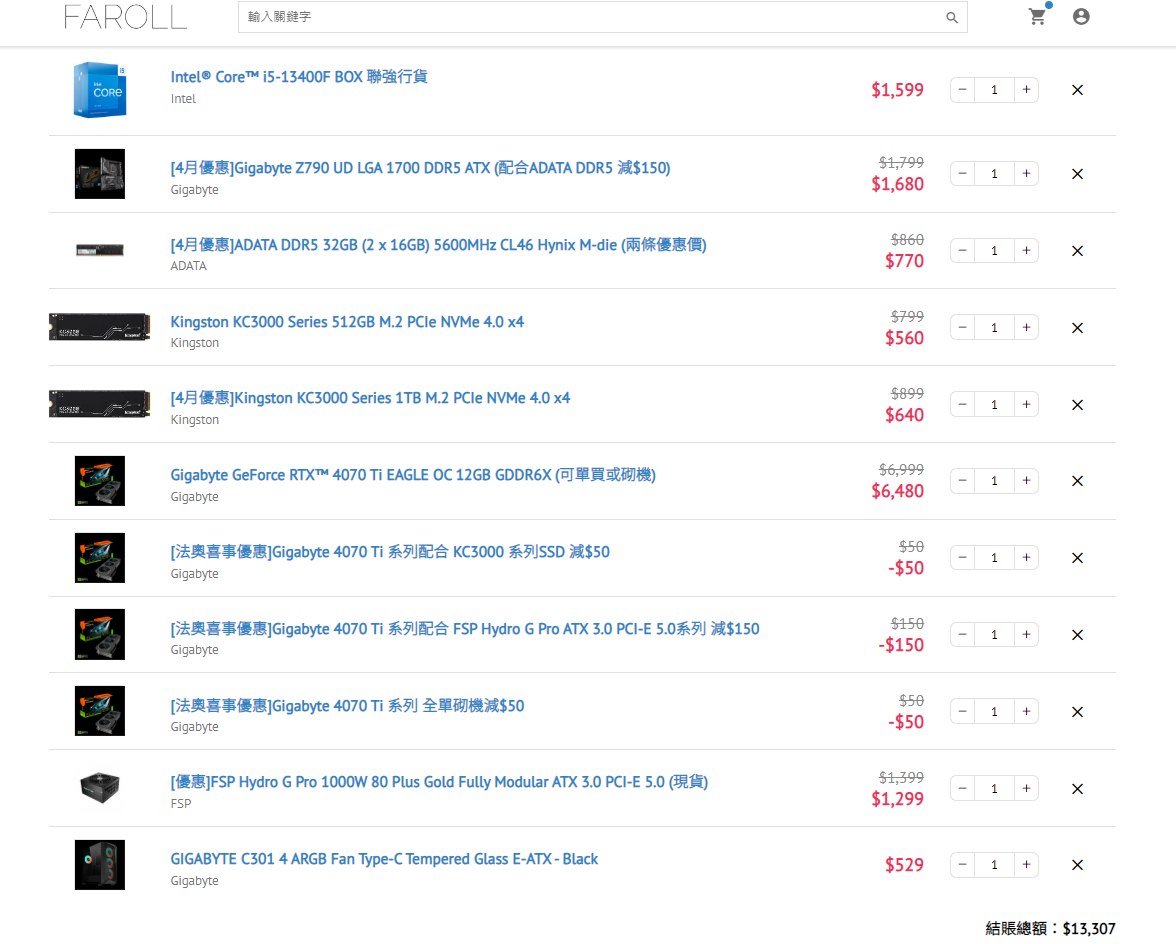Increase quantity of Intel Core i5-13400F

pyautogui.click(x=1026, y=89)
